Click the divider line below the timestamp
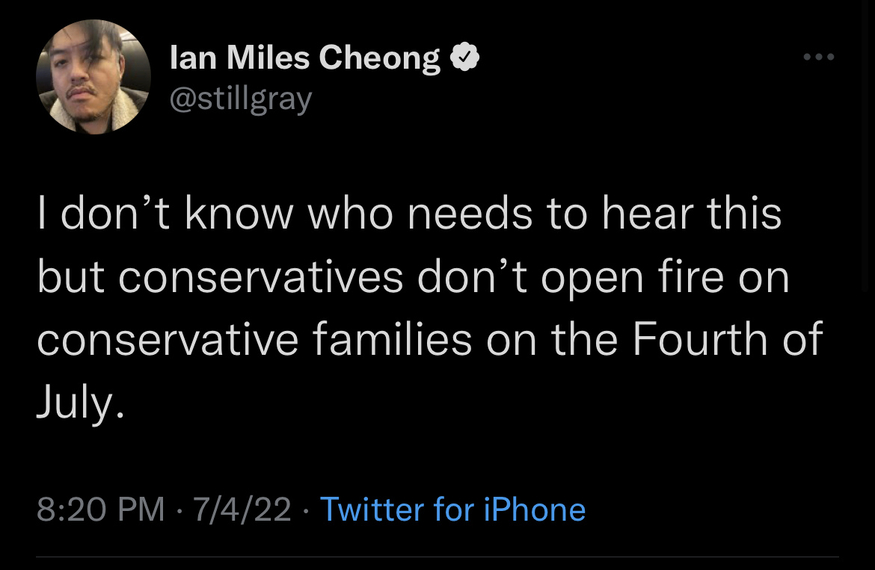875x570 pixels. tap(437, 557)
